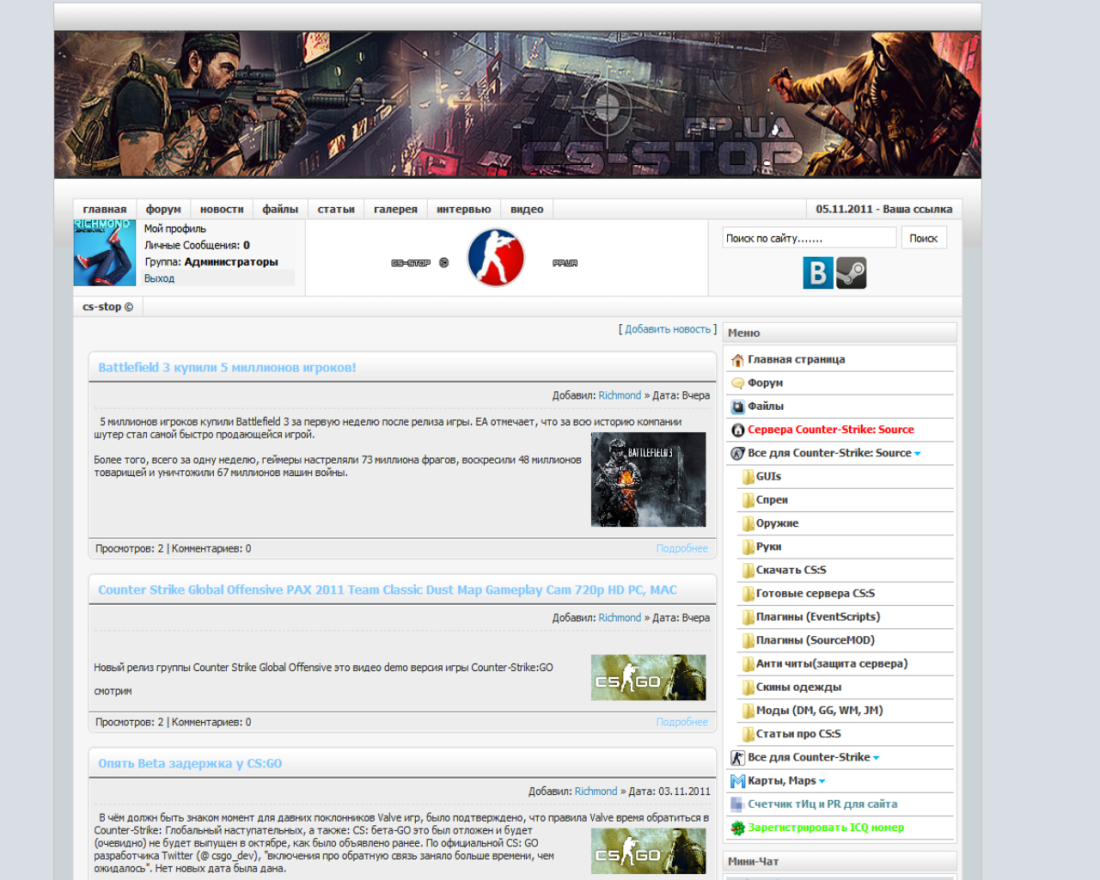Open the файлы nav tab
Viewport: 1100px width, 880px height.
(280, 209)
